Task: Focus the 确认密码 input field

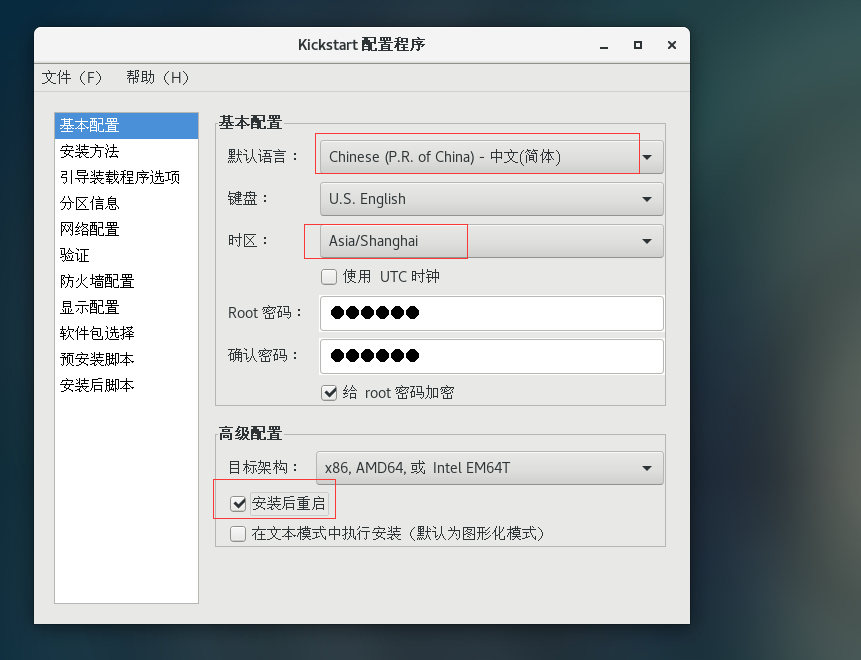Action: click(x=491, y=356)
